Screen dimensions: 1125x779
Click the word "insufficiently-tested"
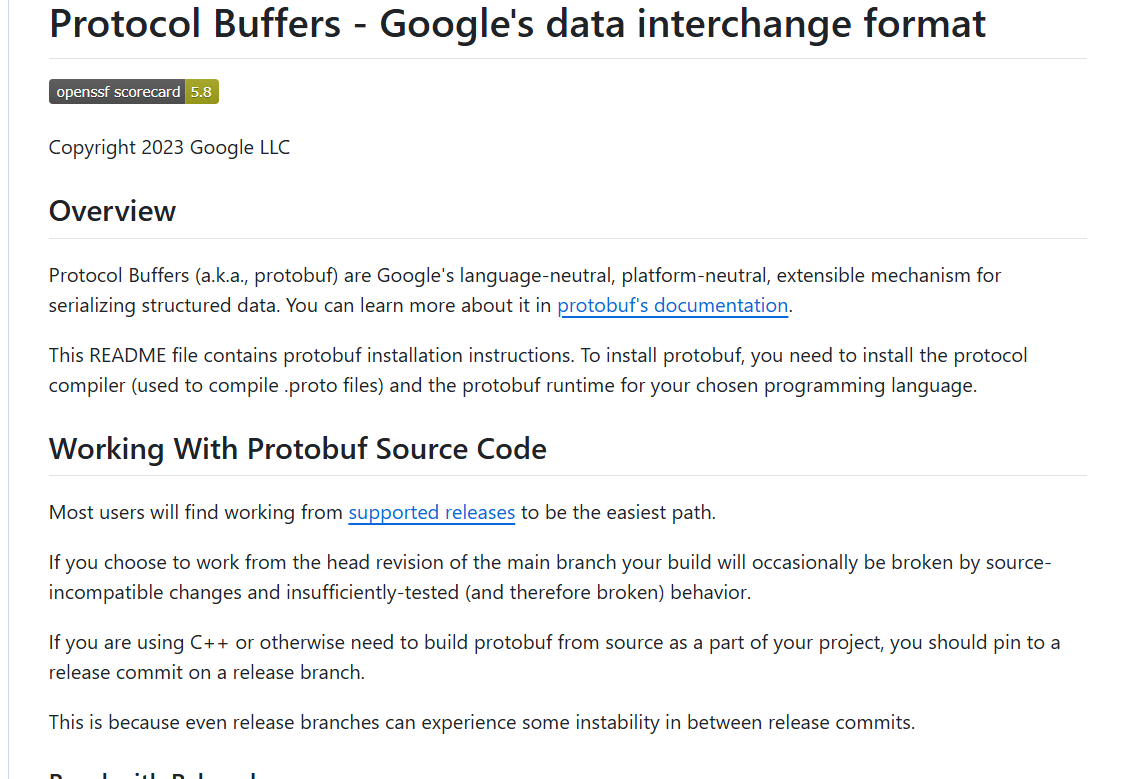tap(372, 593)
